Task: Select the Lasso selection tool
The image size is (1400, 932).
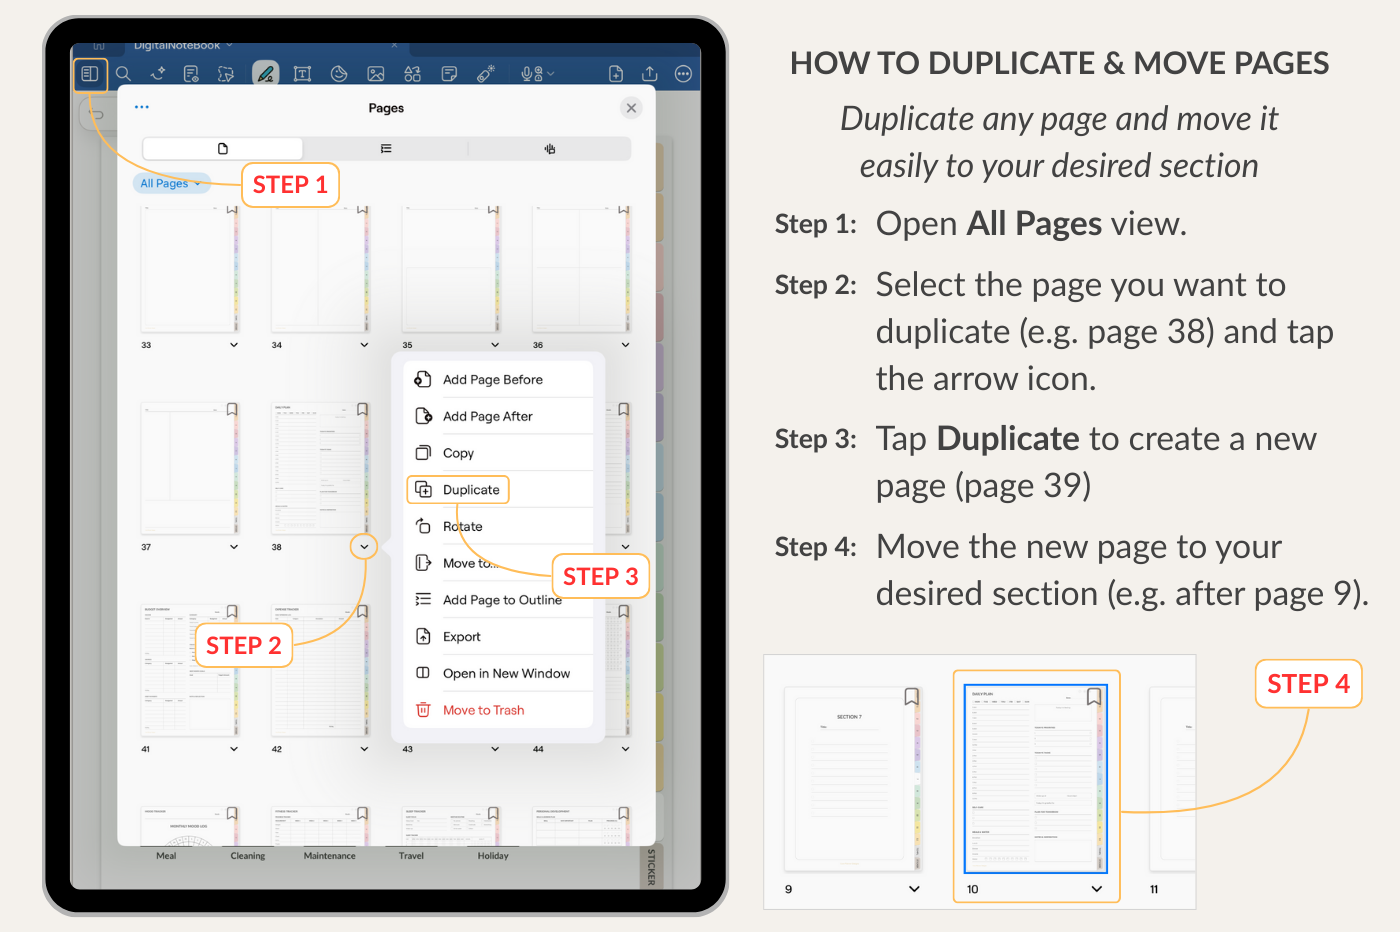Action: coord(226,74)
